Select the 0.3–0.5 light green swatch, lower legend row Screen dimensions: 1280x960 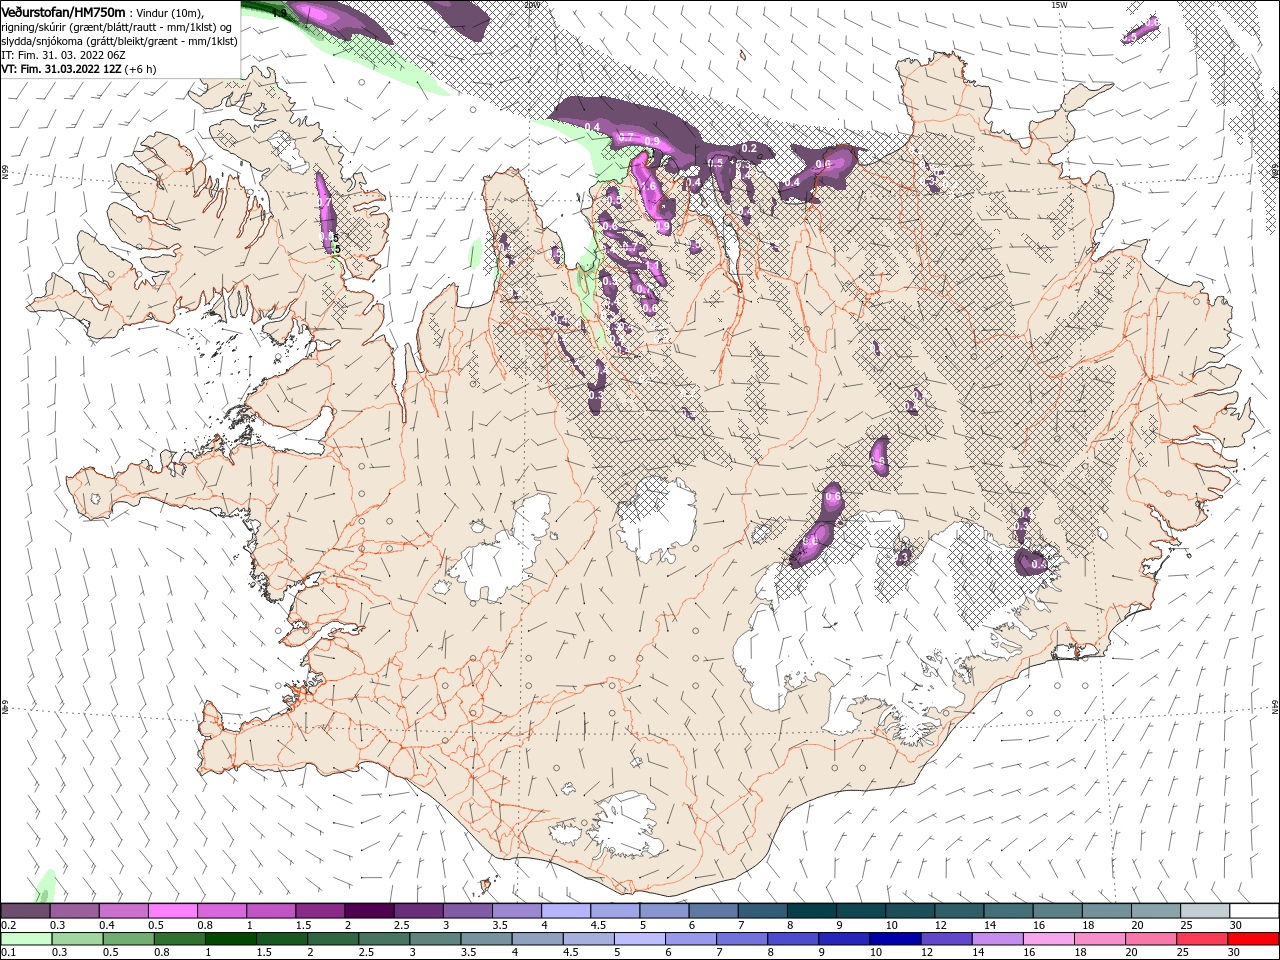(76, 939)
